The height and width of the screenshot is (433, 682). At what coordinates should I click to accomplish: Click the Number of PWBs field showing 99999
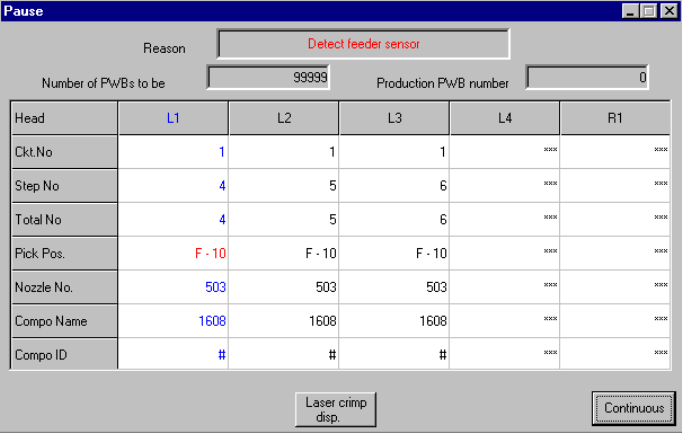click(268, 77)
